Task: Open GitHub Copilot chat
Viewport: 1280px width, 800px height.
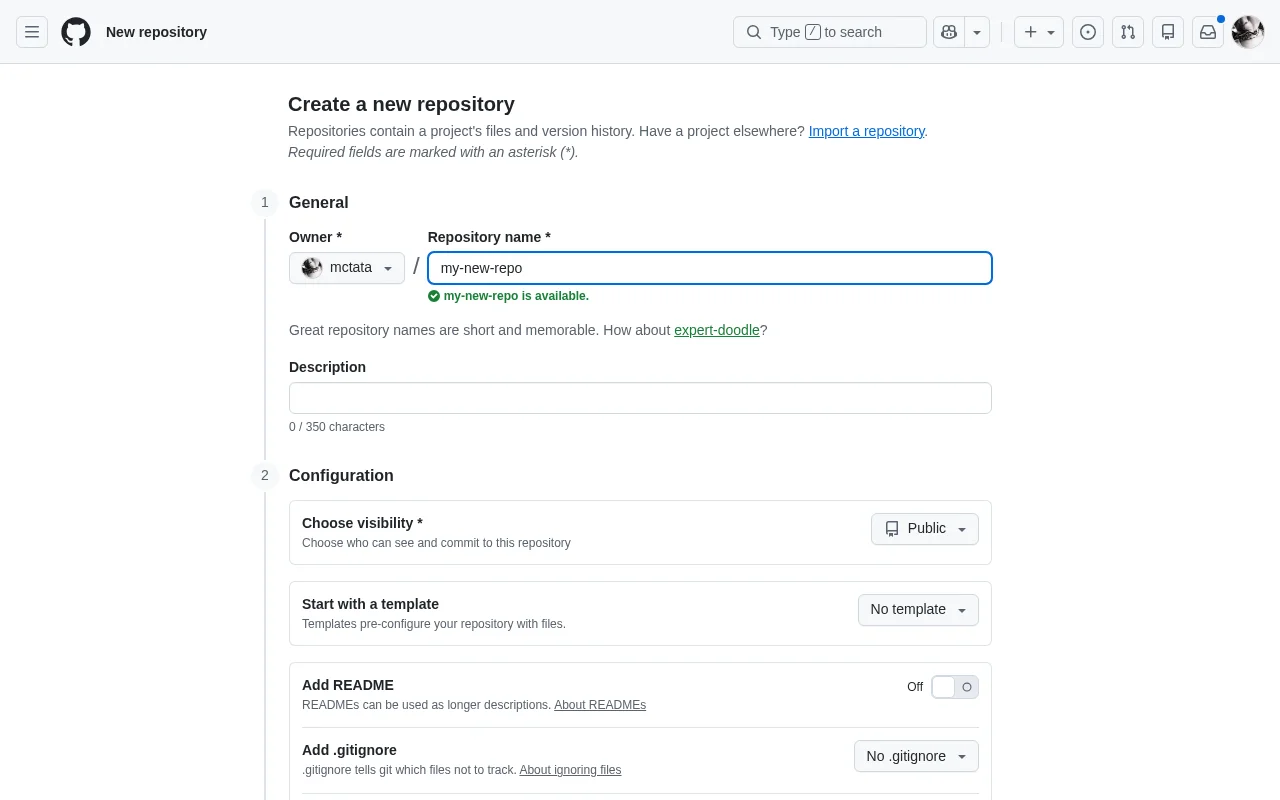Action: click(x=948, y=32)
